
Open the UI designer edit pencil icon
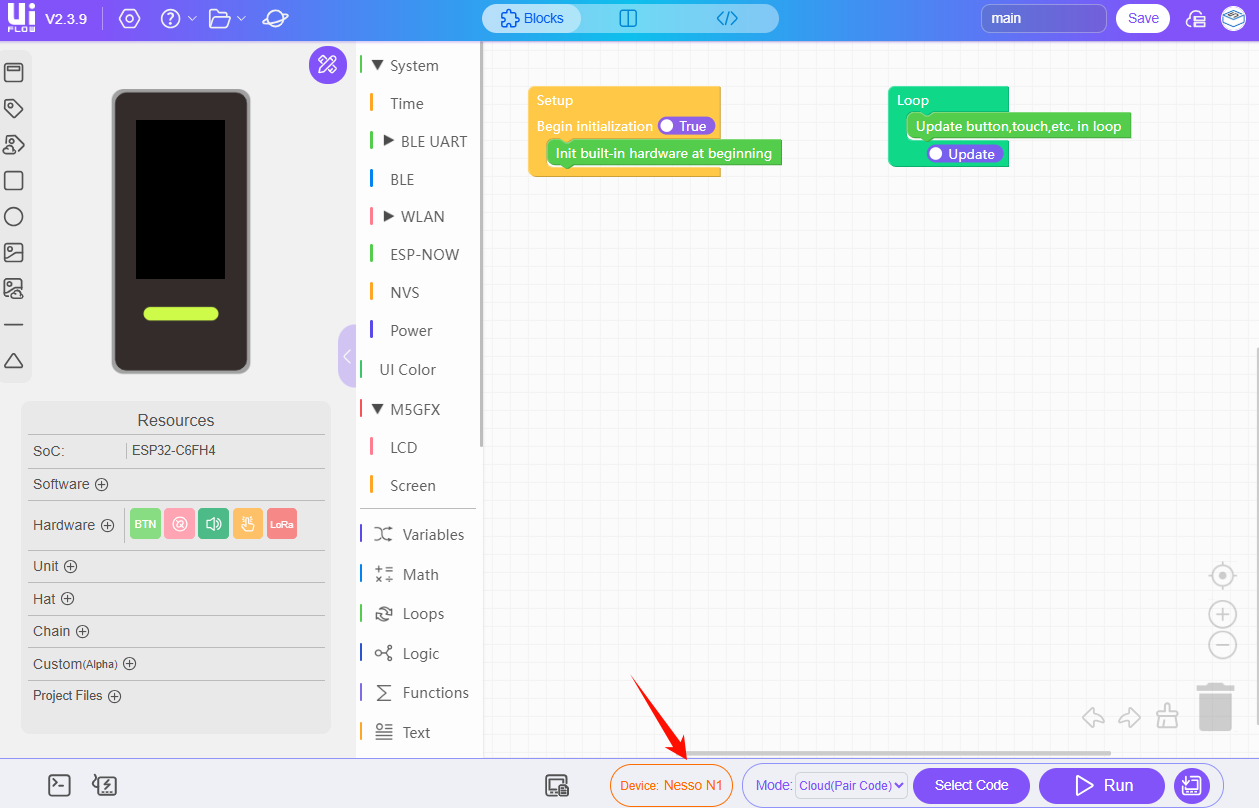click(327, 65)
